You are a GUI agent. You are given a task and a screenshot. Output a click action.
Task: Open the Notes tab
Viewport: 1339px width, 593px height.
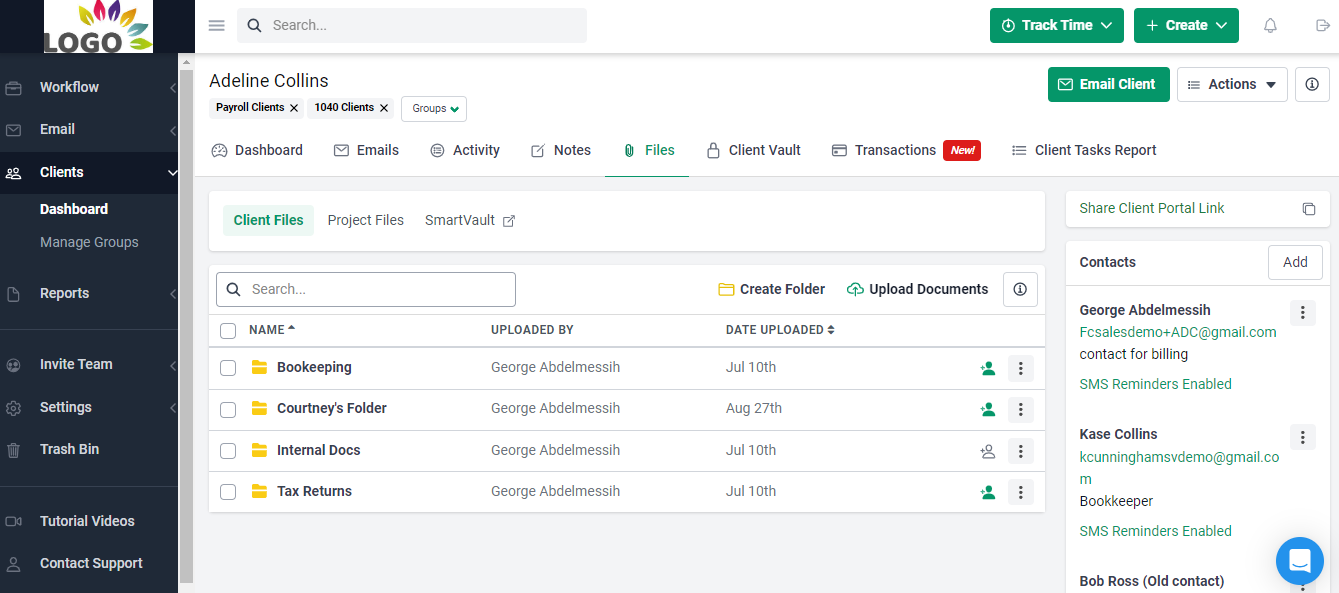click(x=560, y=150)
